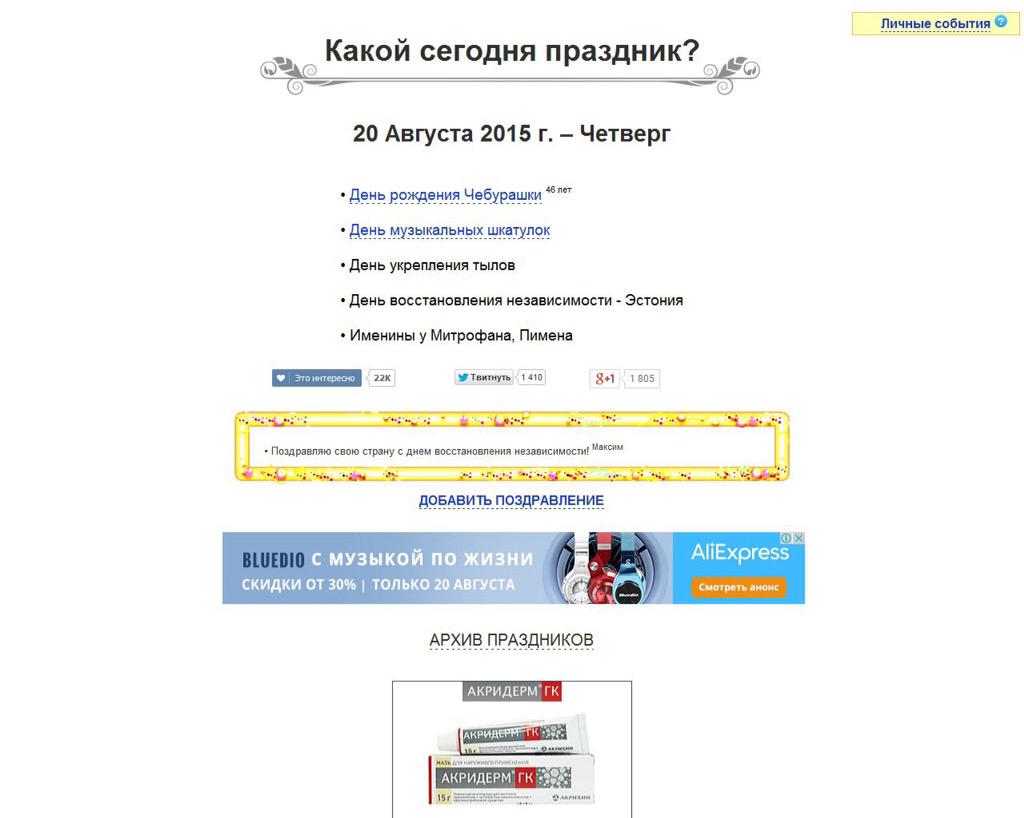The image size is (1024, 818).
Task: Click the text День восстановления независимости - Эстония
Action: (516, 301)
